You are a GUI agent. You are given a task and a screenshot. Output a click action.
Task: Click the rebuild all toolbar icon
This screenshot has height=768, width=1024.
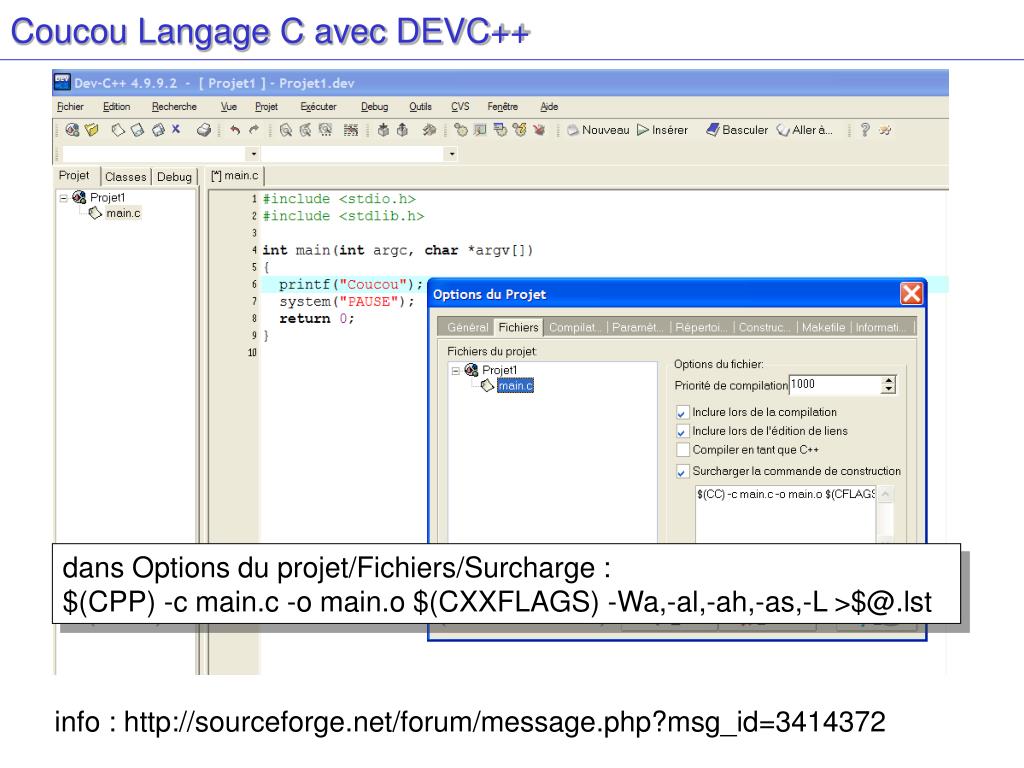520,130
